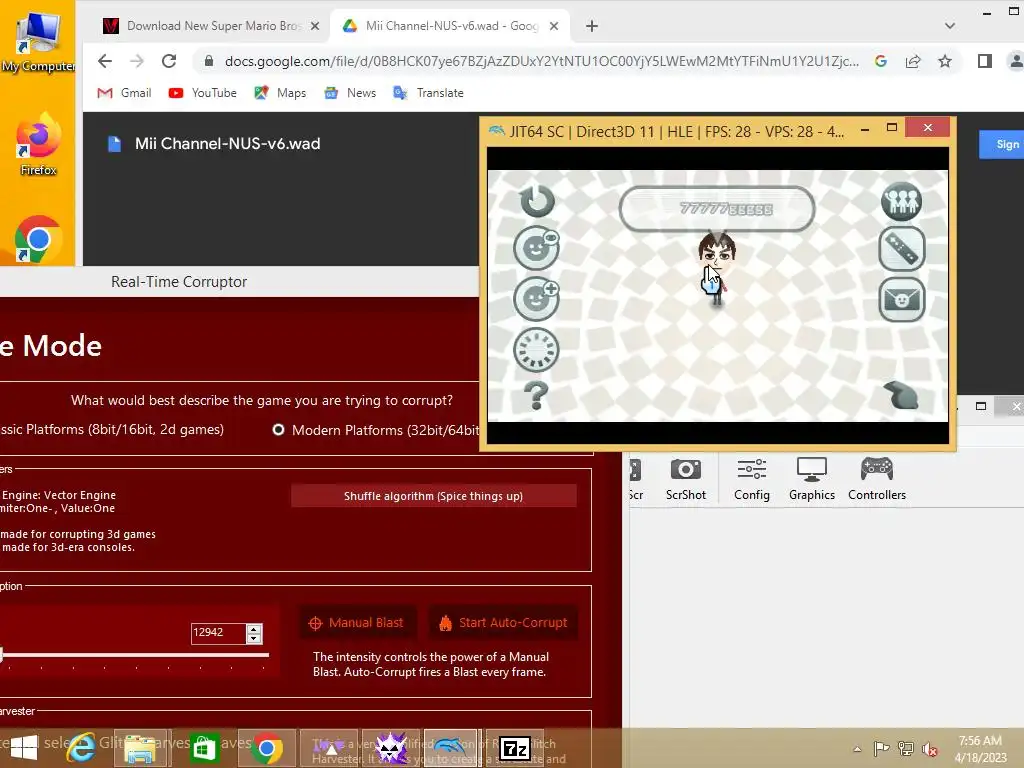Click the envelope send Mii icon
Image resolution: width=1024 pixels, height=768 pixels.
[x=901, y=300]
